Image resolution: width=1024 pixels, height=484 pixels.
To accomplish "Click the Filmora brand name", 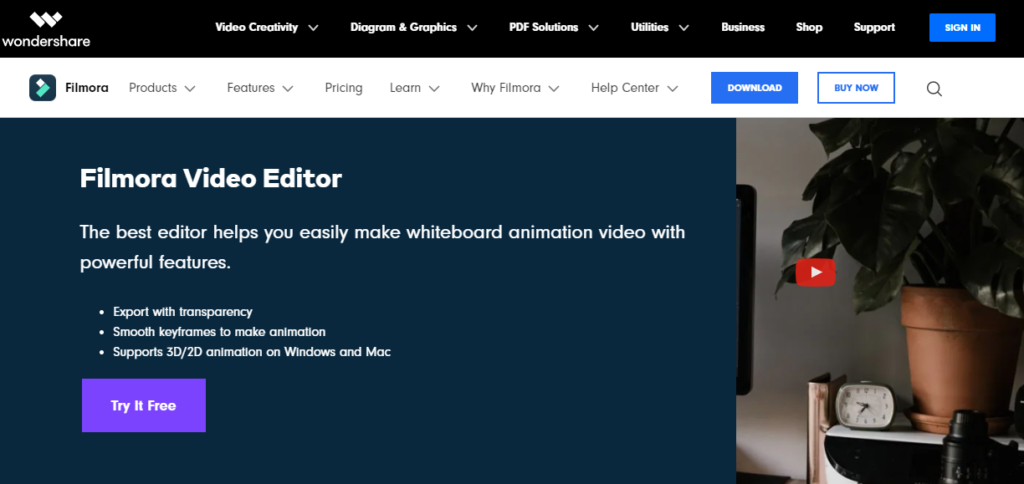I will tap(87, 88).
